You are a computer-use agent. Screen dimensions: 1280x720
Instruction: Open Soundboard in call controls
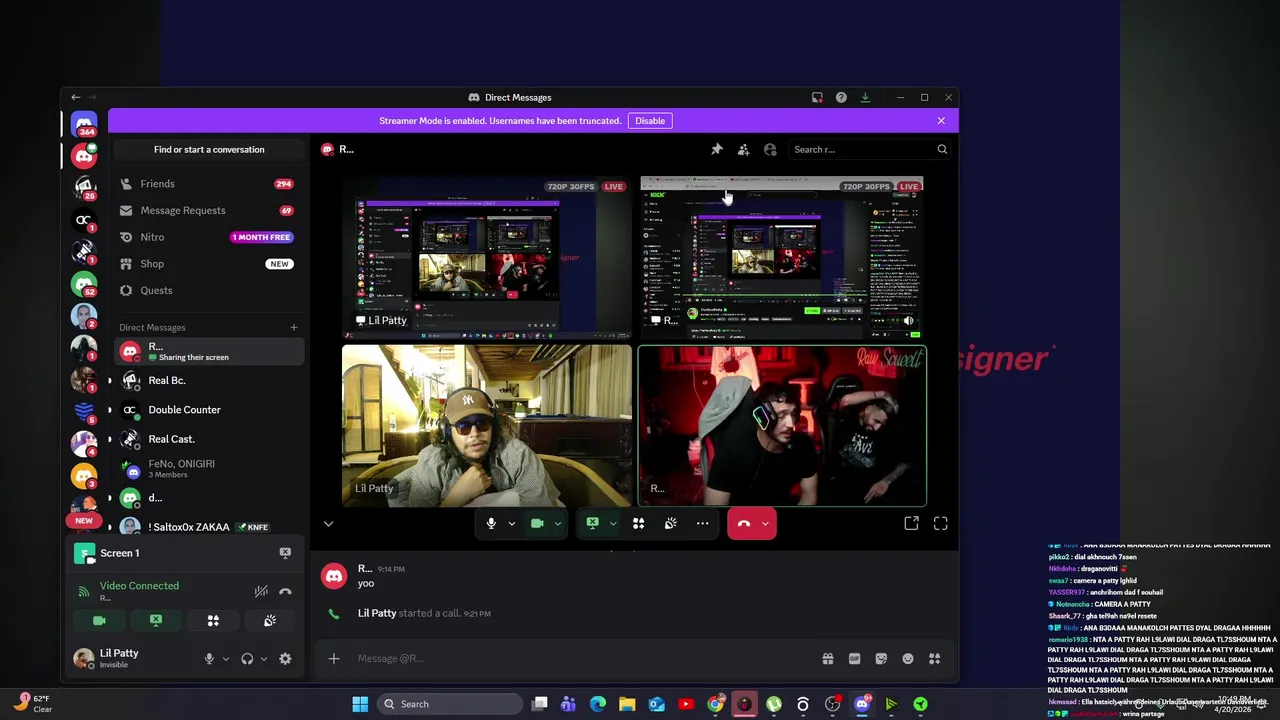670,523
